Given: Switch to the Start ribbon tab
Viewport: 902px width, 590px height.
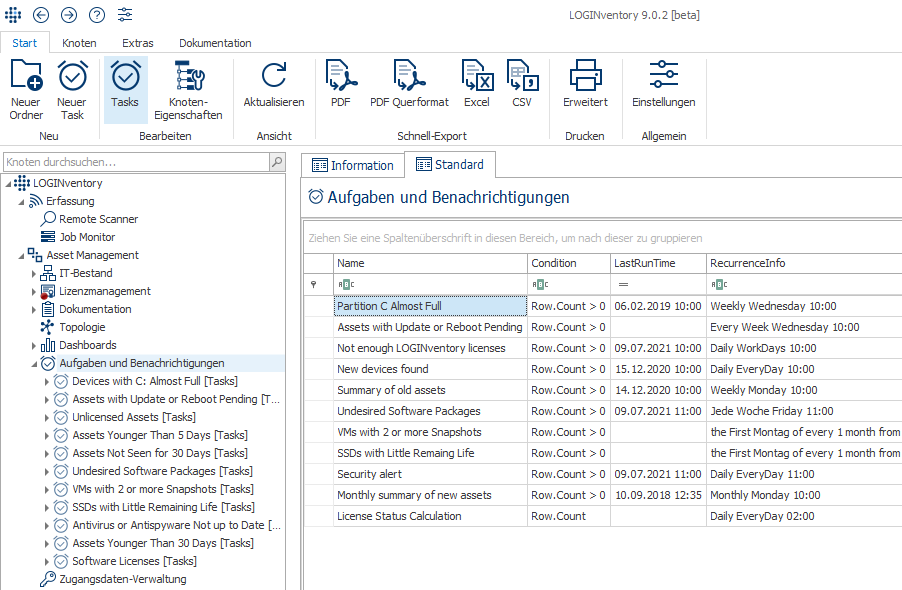Looking at the screenshot, I should (x=24, y=43).
